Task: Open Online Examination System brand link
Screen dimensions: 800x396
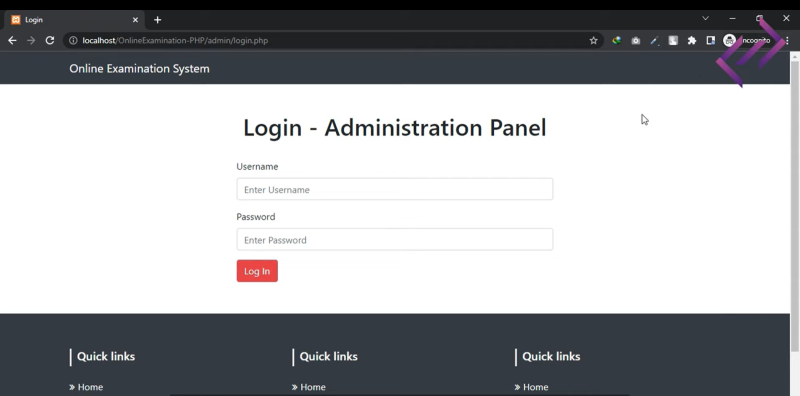Action: tap(139, 68)
